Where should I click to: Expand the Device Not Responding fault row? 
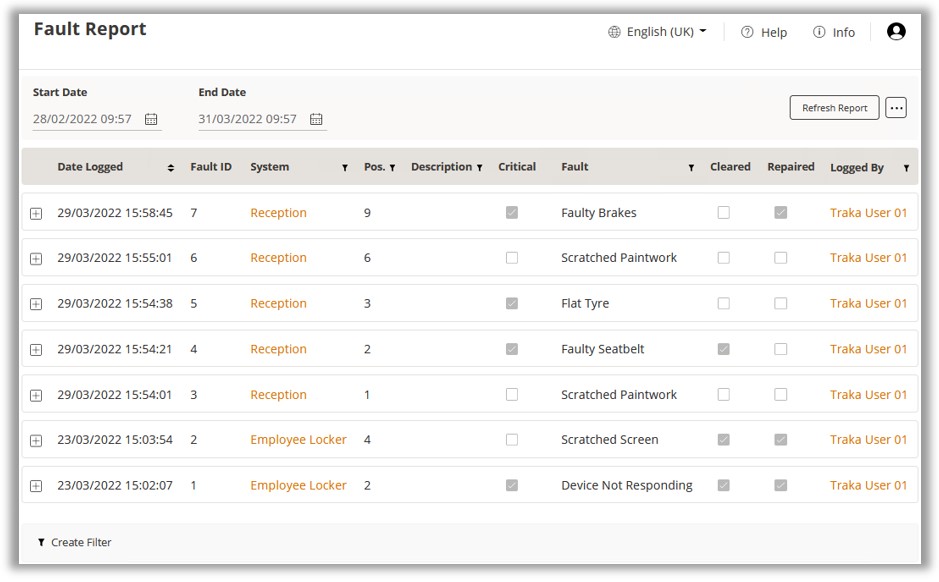[x=36, y=486]
